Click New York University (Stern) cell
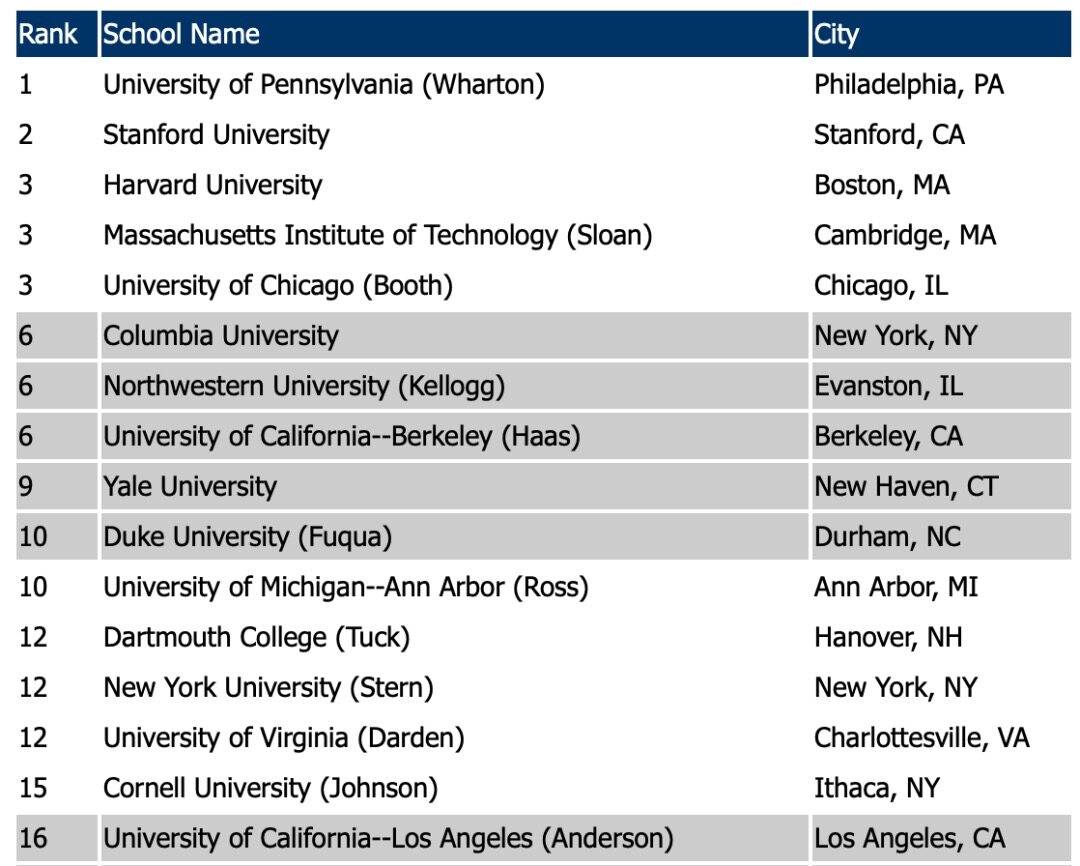The width and height of the screenshot is (1080, 866). click(268, 688)
